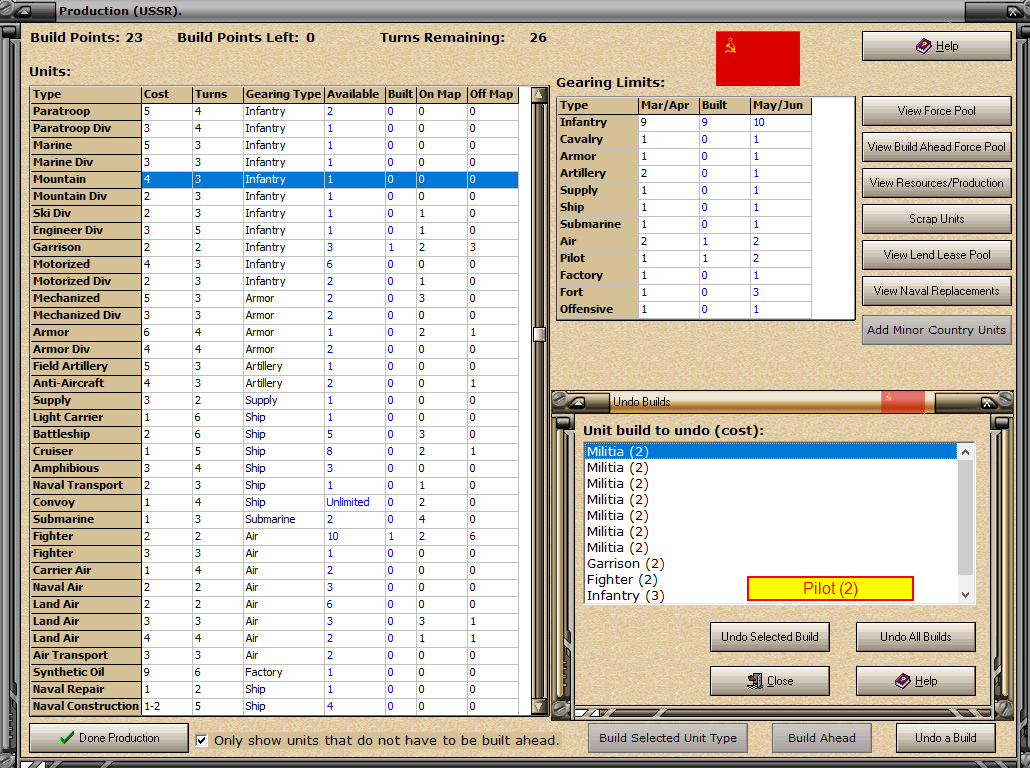Image resolution: width=1030 pixels, height=768 pixels.
Task: Click the Off Map column header
Action: coord(492,94)
